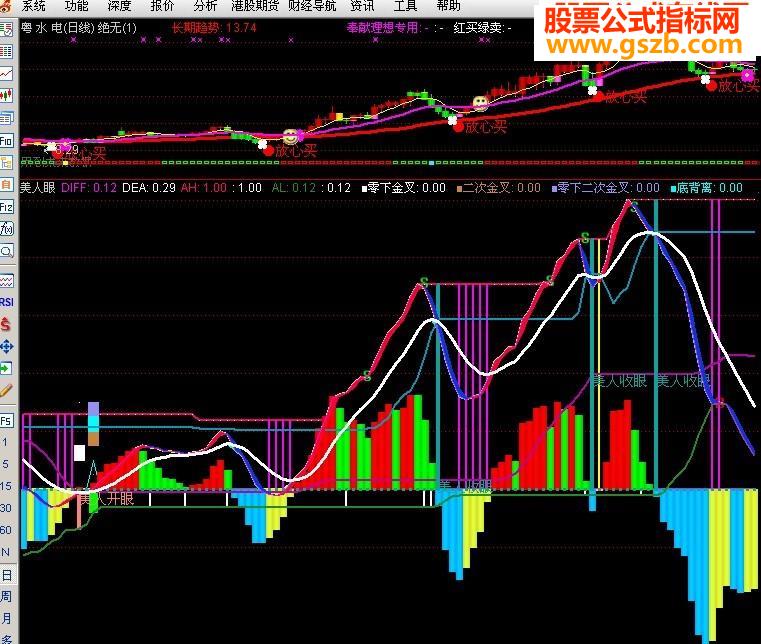
Task: Click the 底背离: 0.00 legend
Action: [x=707, y=188]
